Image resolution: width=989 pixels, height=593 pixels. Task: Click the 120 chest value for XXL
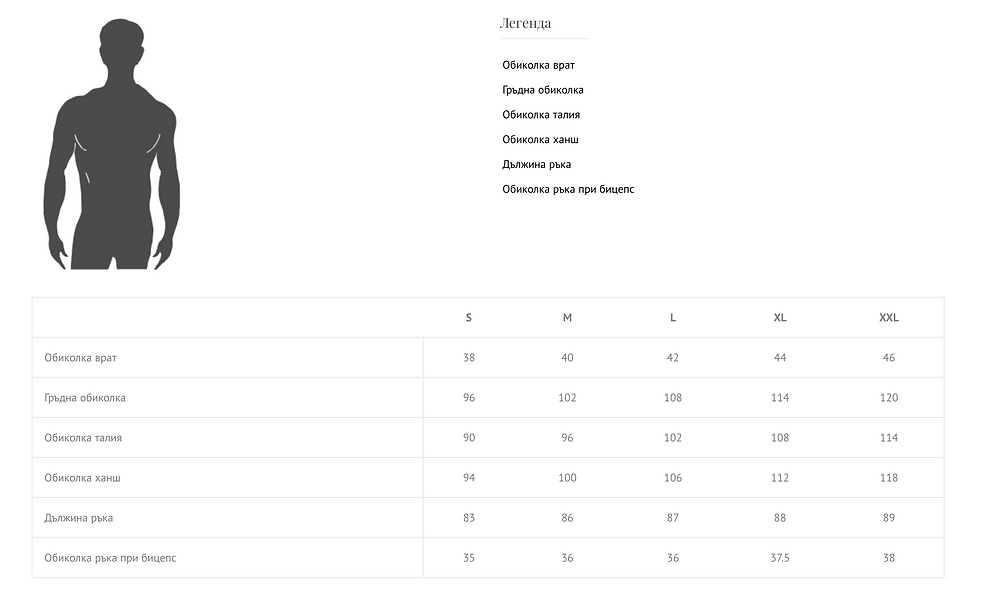tap(889, 398)
